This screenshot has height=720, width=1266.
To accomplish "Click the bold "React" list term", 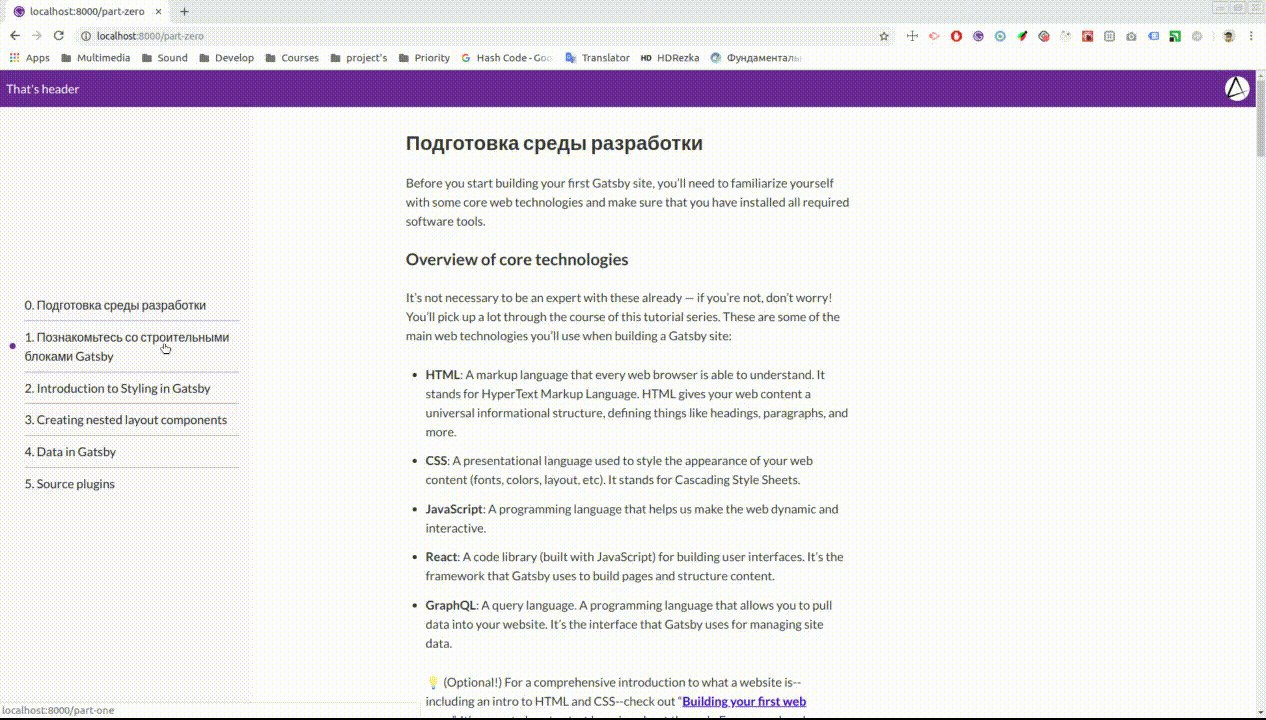I will point(441,557).
